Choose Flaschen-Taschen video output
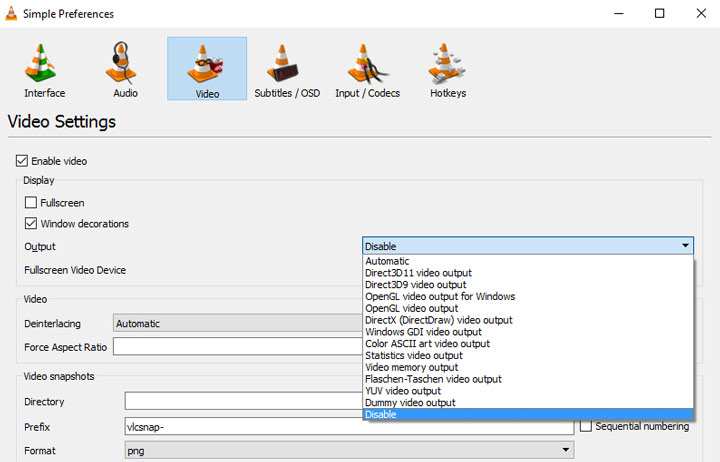 click(528, 379)
